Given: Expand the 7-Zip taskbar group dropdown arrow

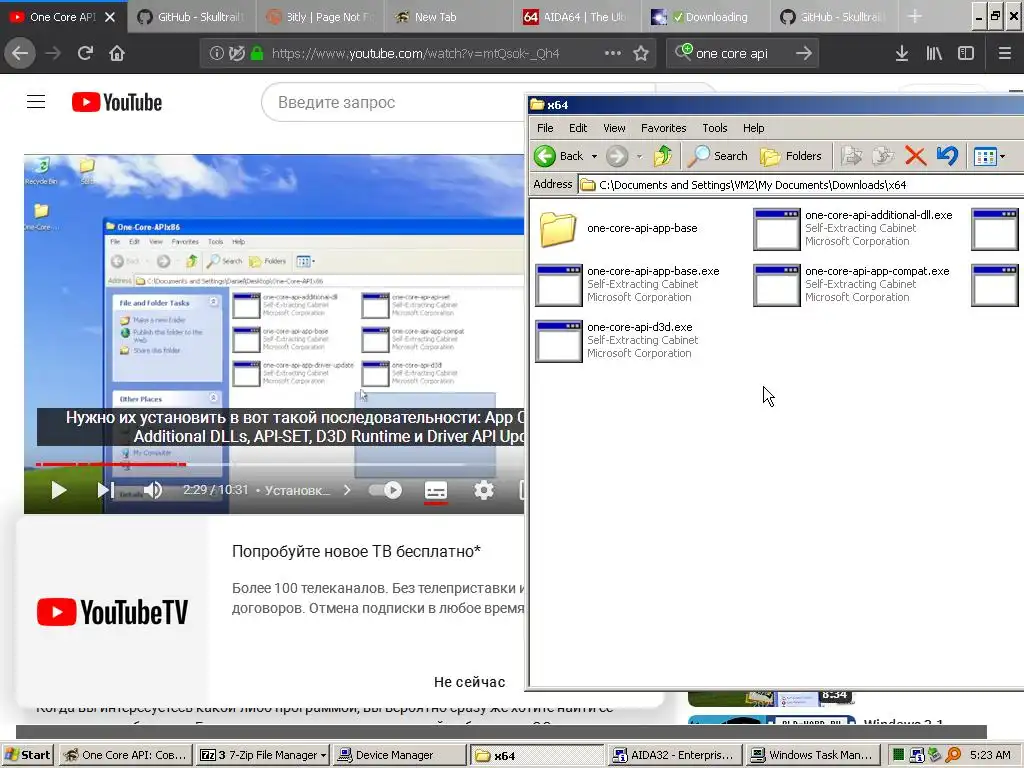Looking at the screenshot, I should point(323,756).
